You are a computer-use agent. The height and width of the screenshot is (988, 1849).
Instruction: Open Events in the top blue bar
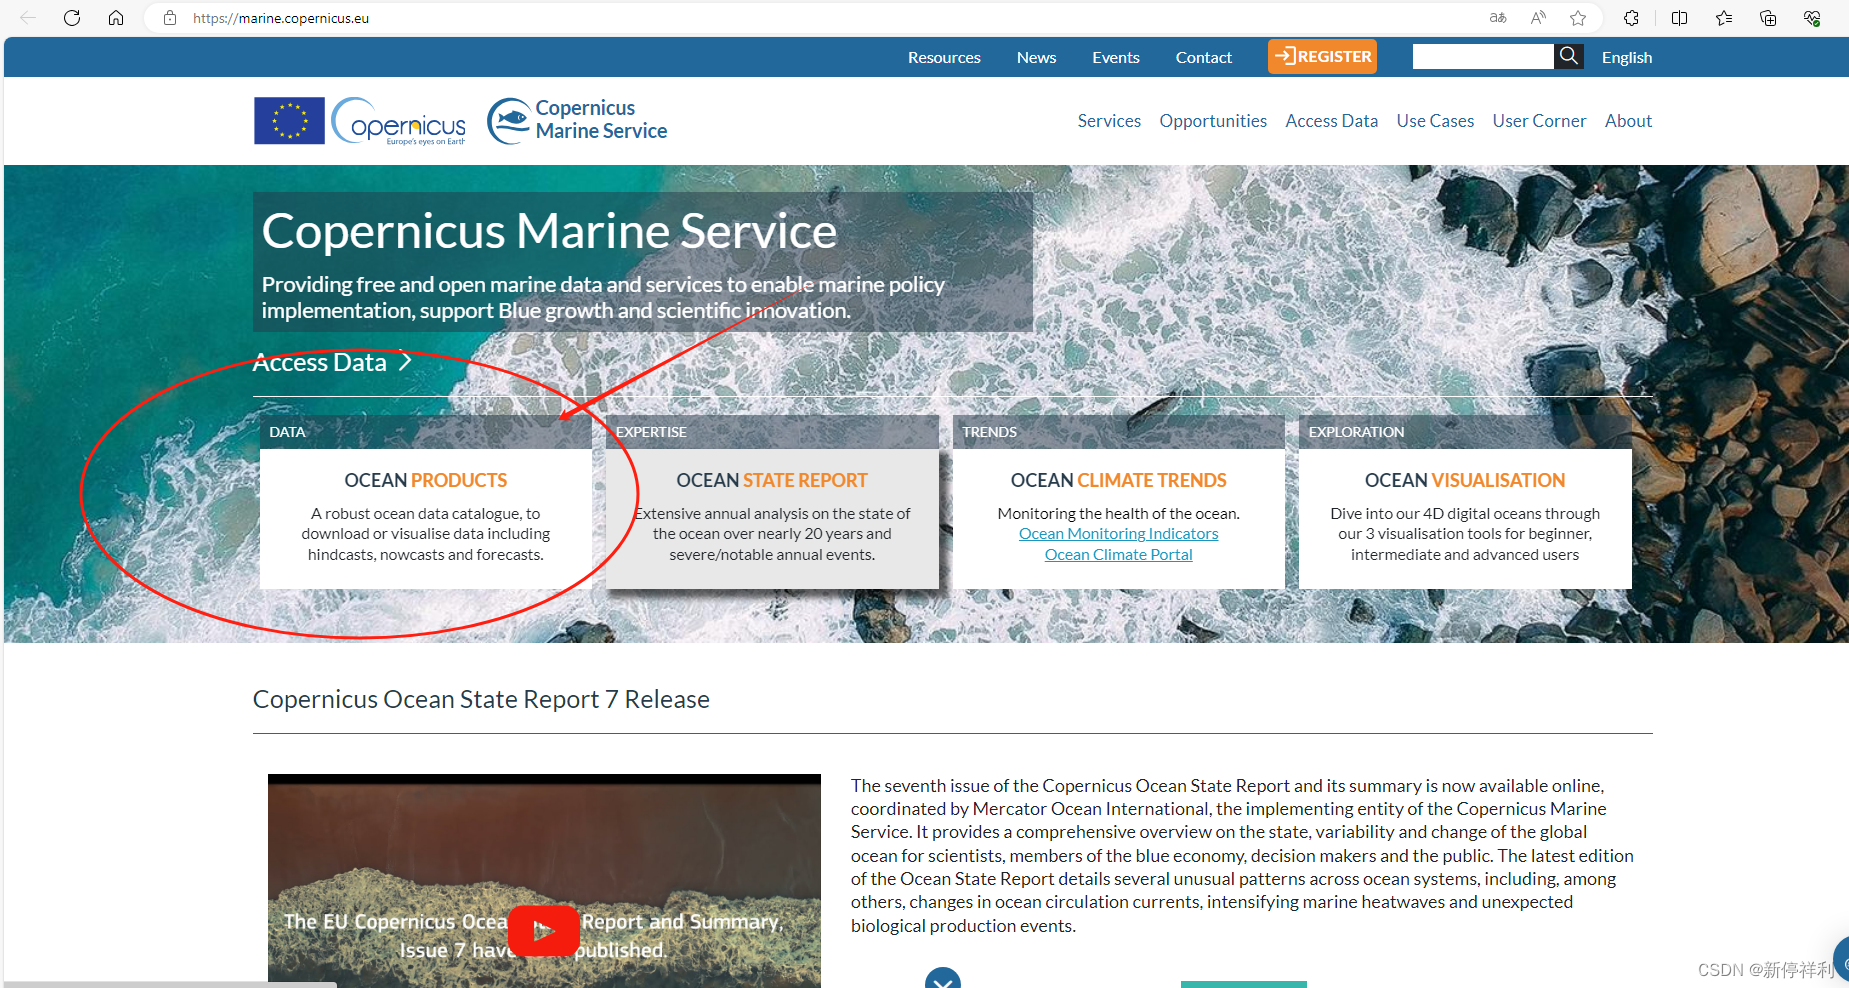click(x=1116, y=58)
